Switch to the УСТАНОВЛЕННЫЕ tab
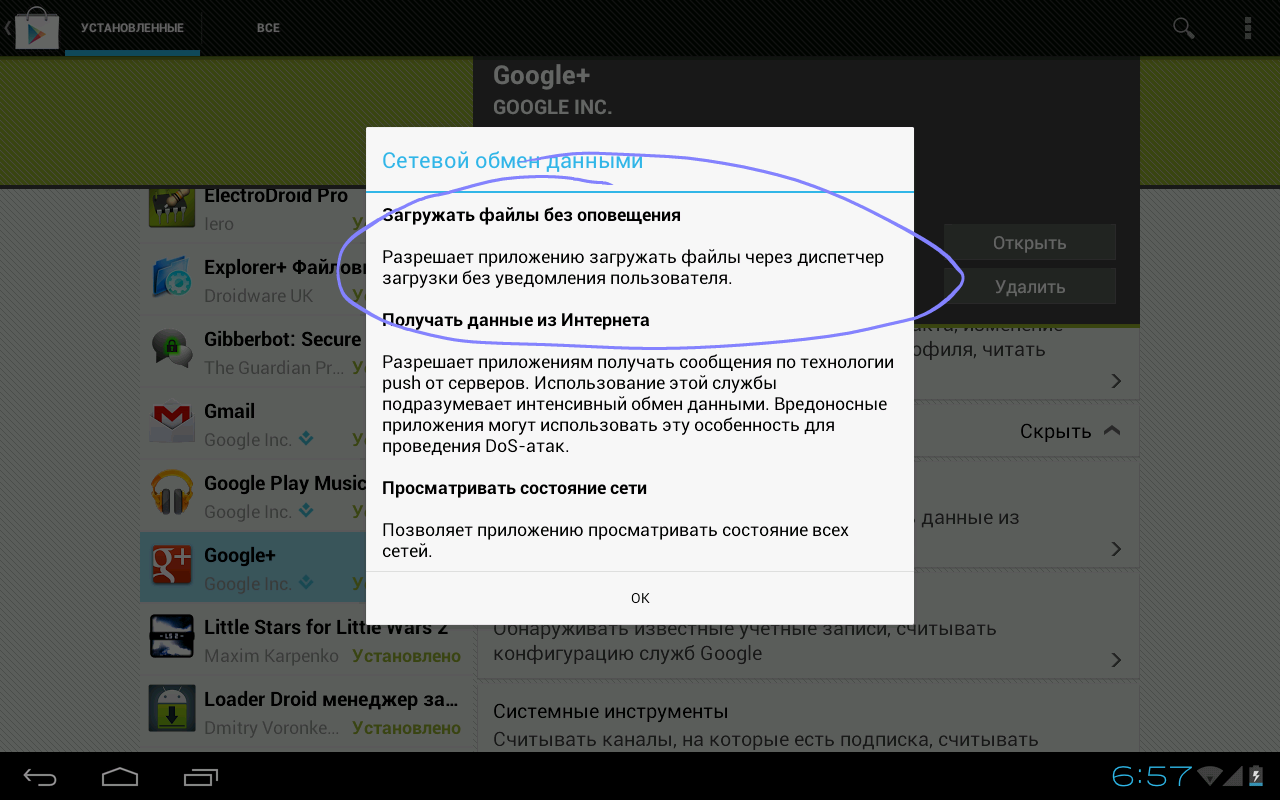Image resolution: width=1280 pixels, height=800 pixels. pos(132,28)
